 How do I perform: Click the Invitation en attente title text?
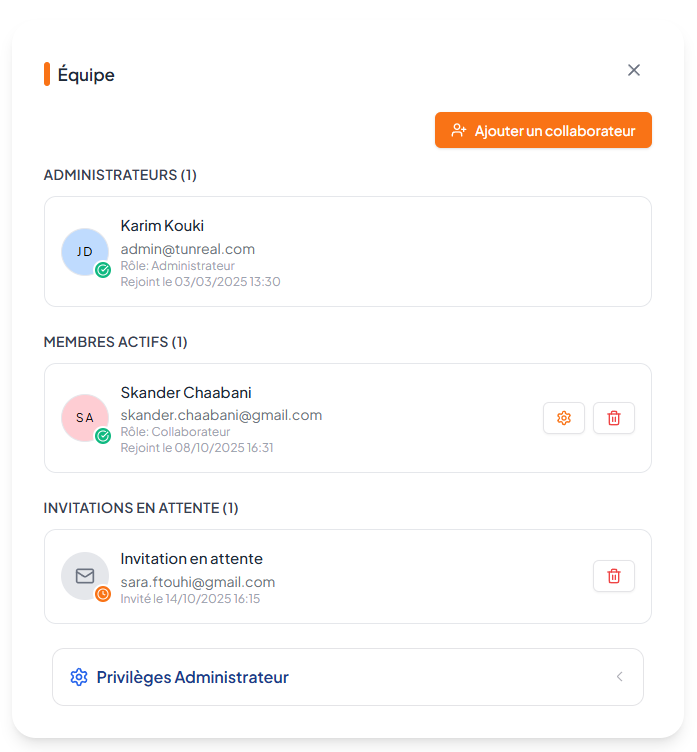[191, 559]
